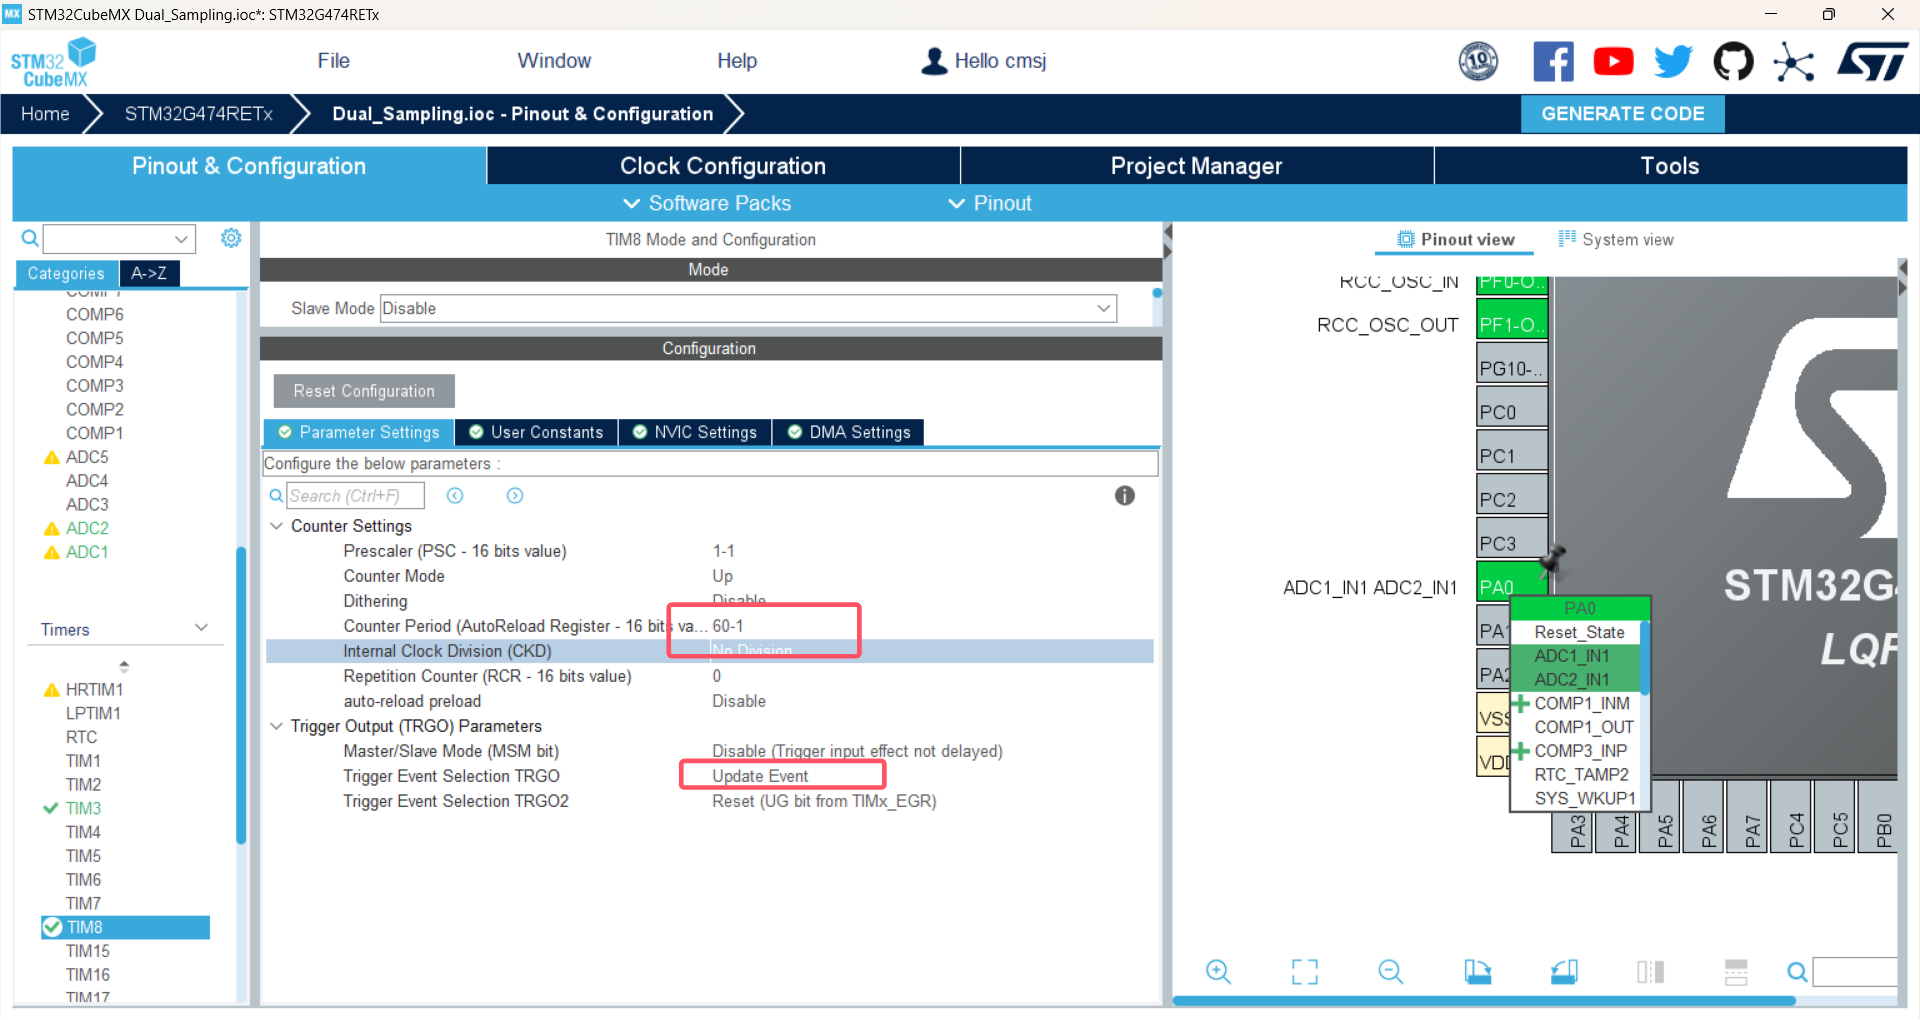Fit pinout chip to view
The width and height of the screenshot is (1920, 1020).
pyautogui.click(x=1305, y=972)
